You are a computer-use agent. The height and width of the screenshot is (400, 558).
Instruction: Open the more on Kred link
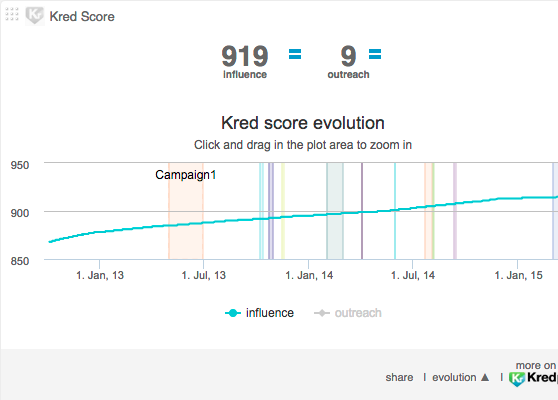[x=534, y=374]
